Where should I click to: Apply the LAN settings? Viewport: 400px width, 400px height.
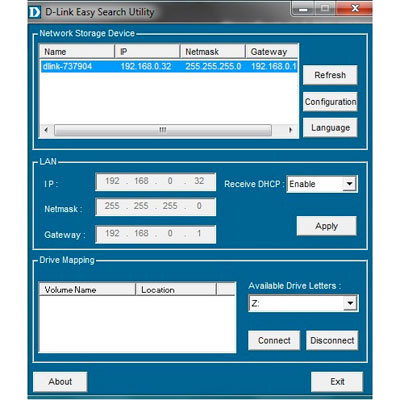point(327,226)
